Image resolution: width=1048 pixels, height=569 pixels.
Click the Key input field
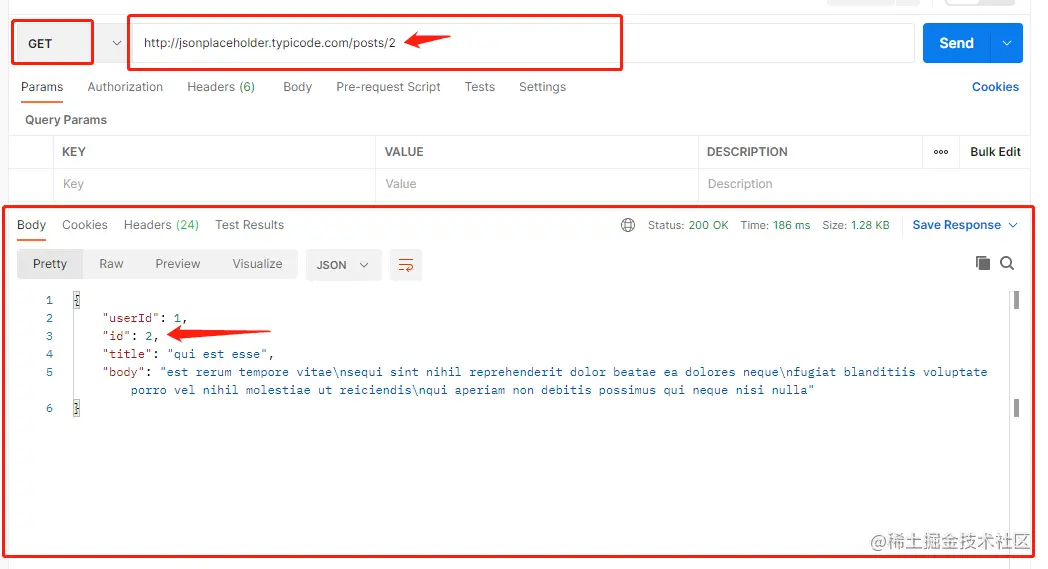click(x=215, y=184)
